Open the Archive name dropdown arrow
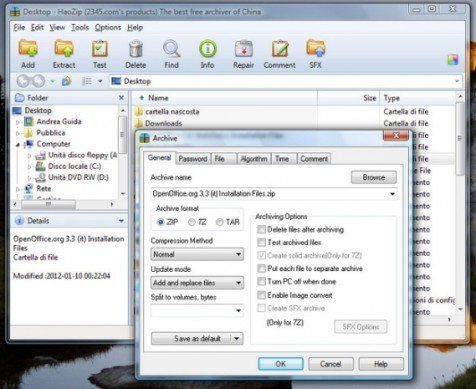Screen dimensions: 476x389 (x=392, y=194)
